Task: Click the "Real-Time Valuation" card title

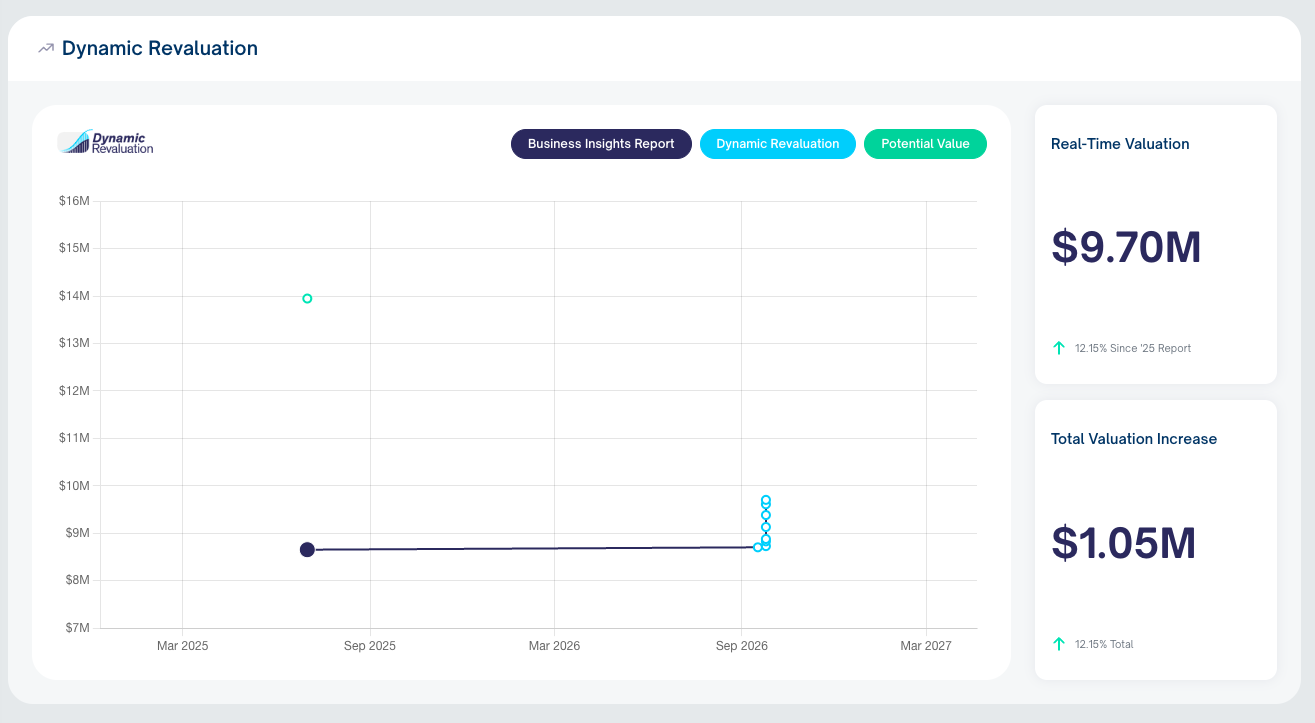Action: coord(1120,144)
